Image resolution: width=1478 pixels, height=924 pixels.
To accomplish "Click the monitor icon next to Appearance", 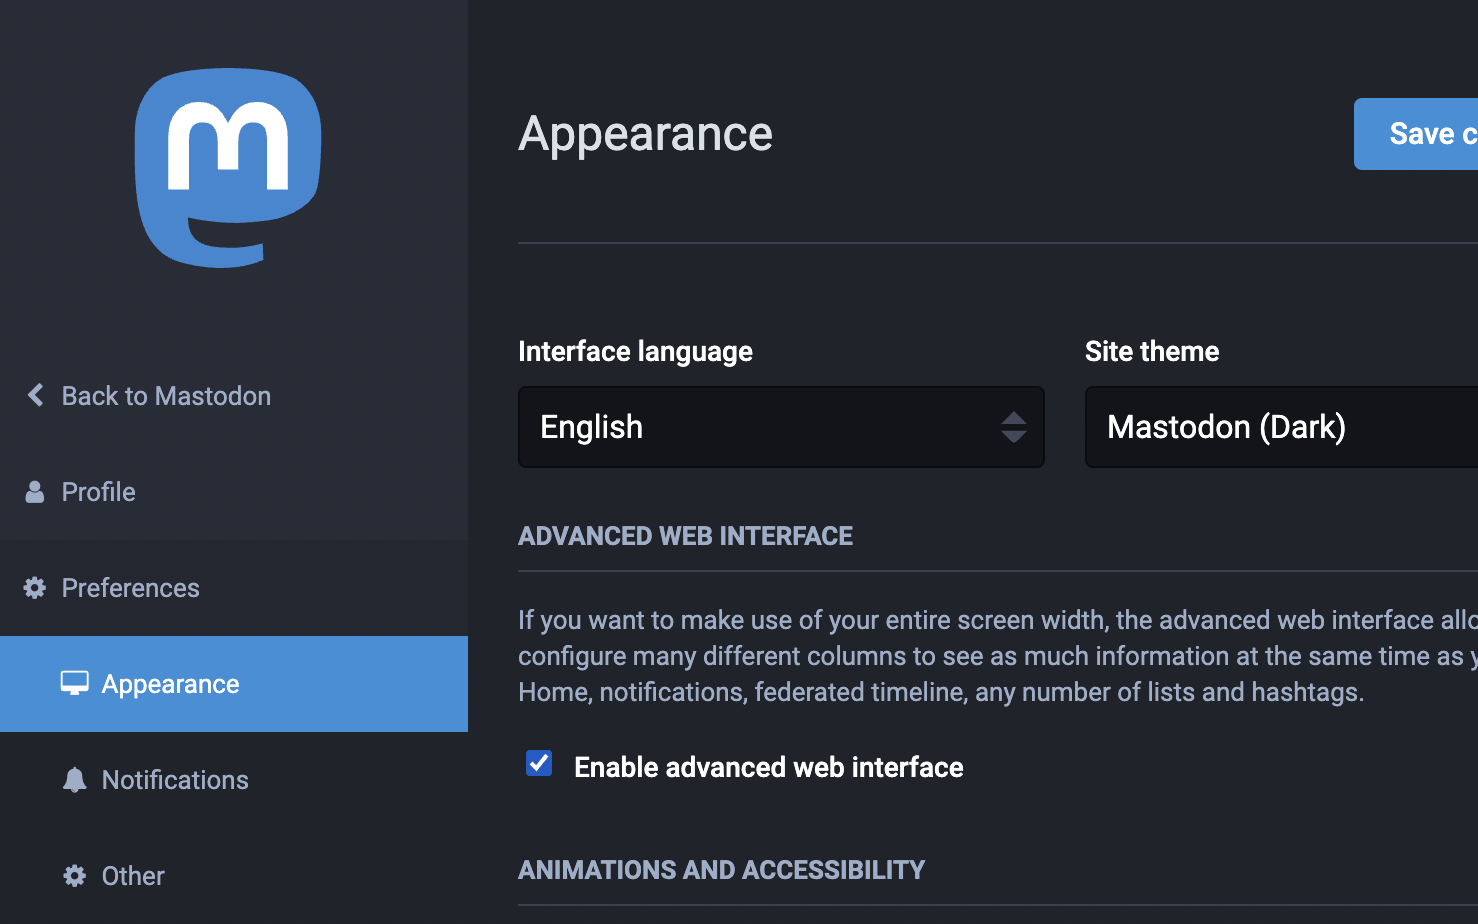I will (75, 683).
